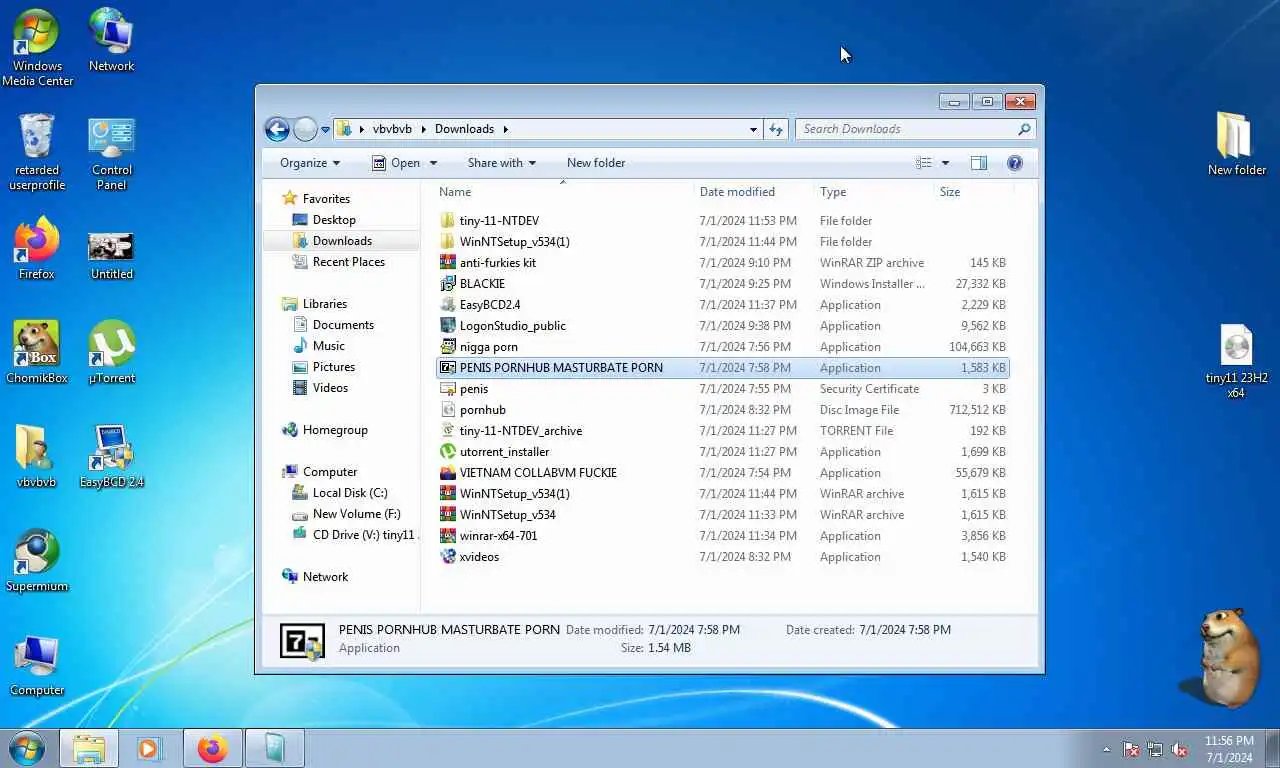Open the Pictures library
Viewport: 1280px width, 768px height.
pos(333,367)
